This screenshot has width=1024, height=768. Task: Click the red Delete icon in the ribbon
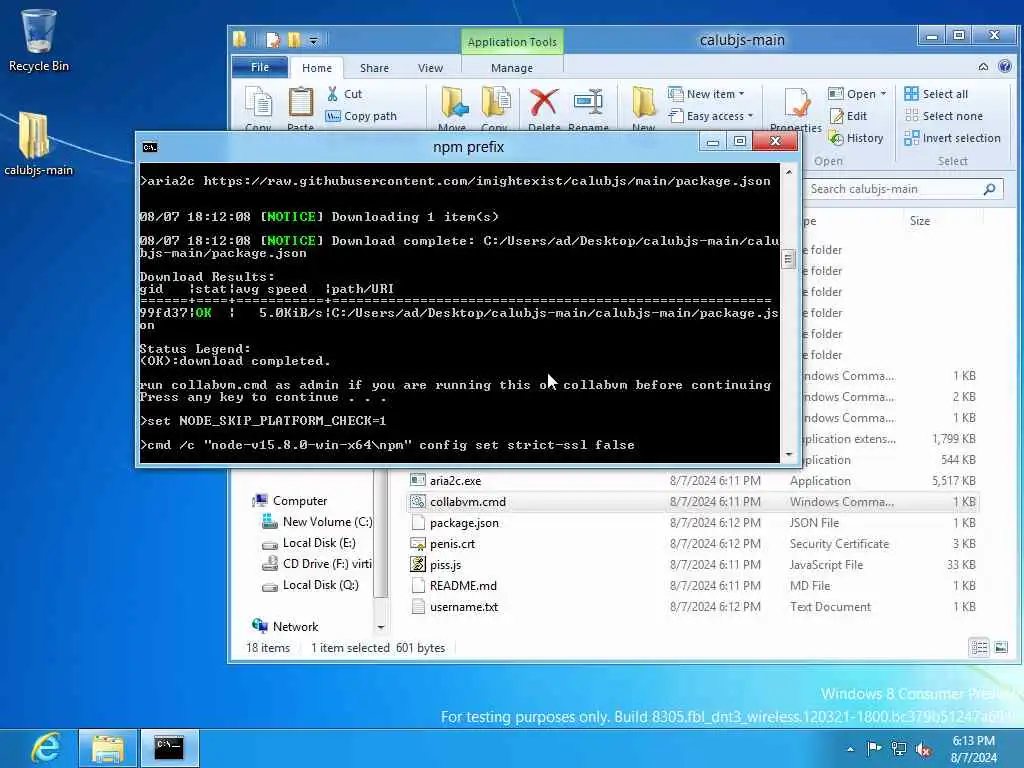point(543,103)
